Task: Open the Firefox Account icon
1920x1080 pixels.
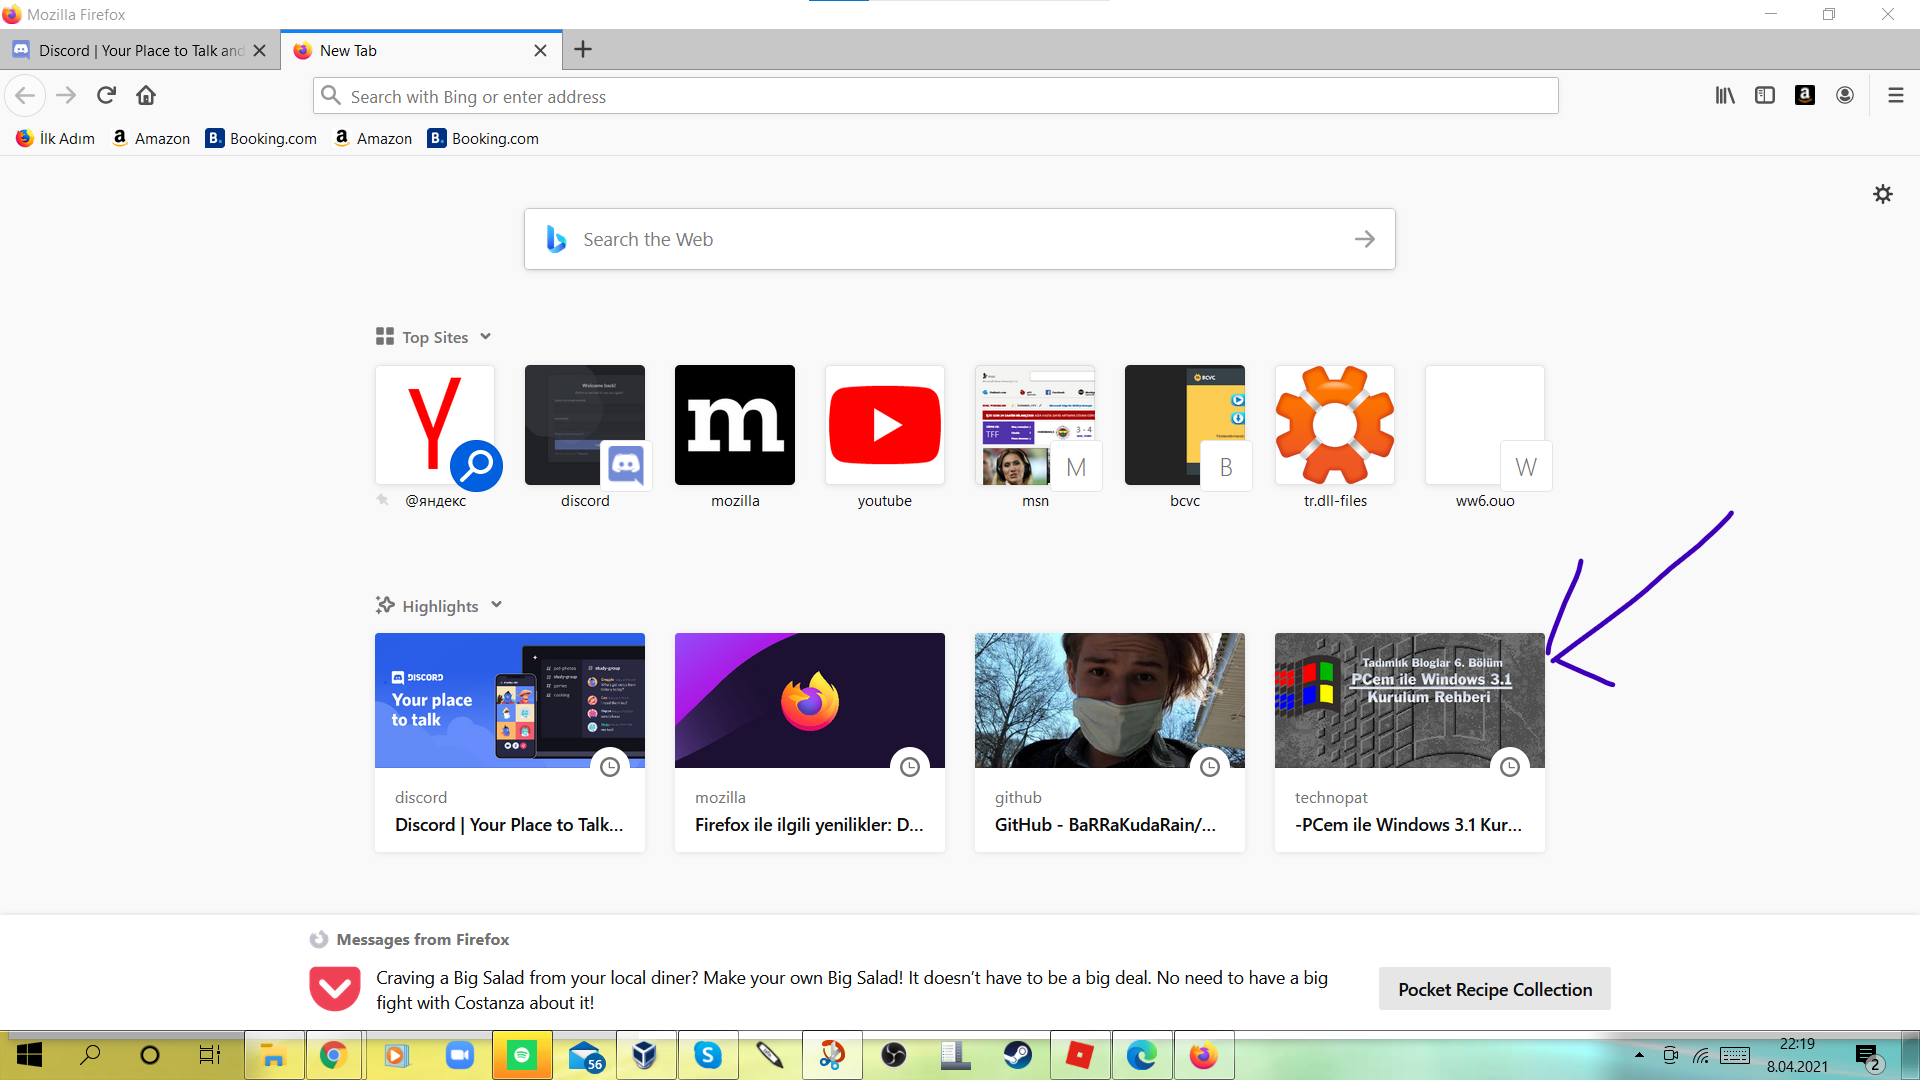Action: coord(1845,96)
